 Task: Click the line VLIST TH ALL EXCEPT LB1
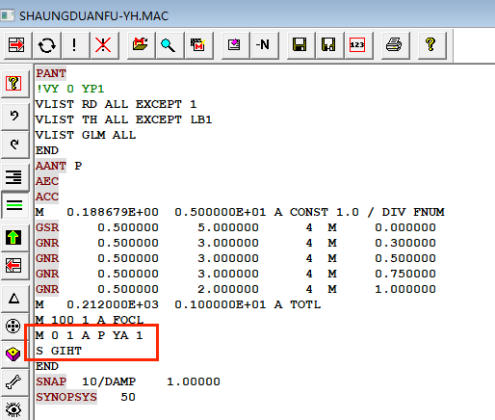pos(124,120)
